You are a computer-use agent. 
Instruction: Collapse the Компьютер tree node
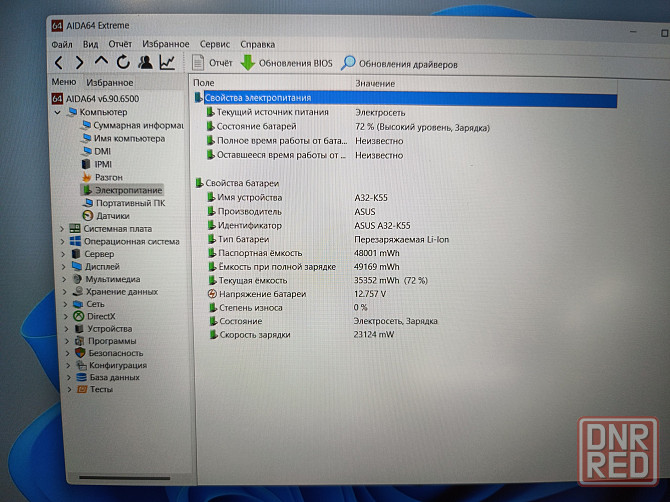[x=60, y=112]
